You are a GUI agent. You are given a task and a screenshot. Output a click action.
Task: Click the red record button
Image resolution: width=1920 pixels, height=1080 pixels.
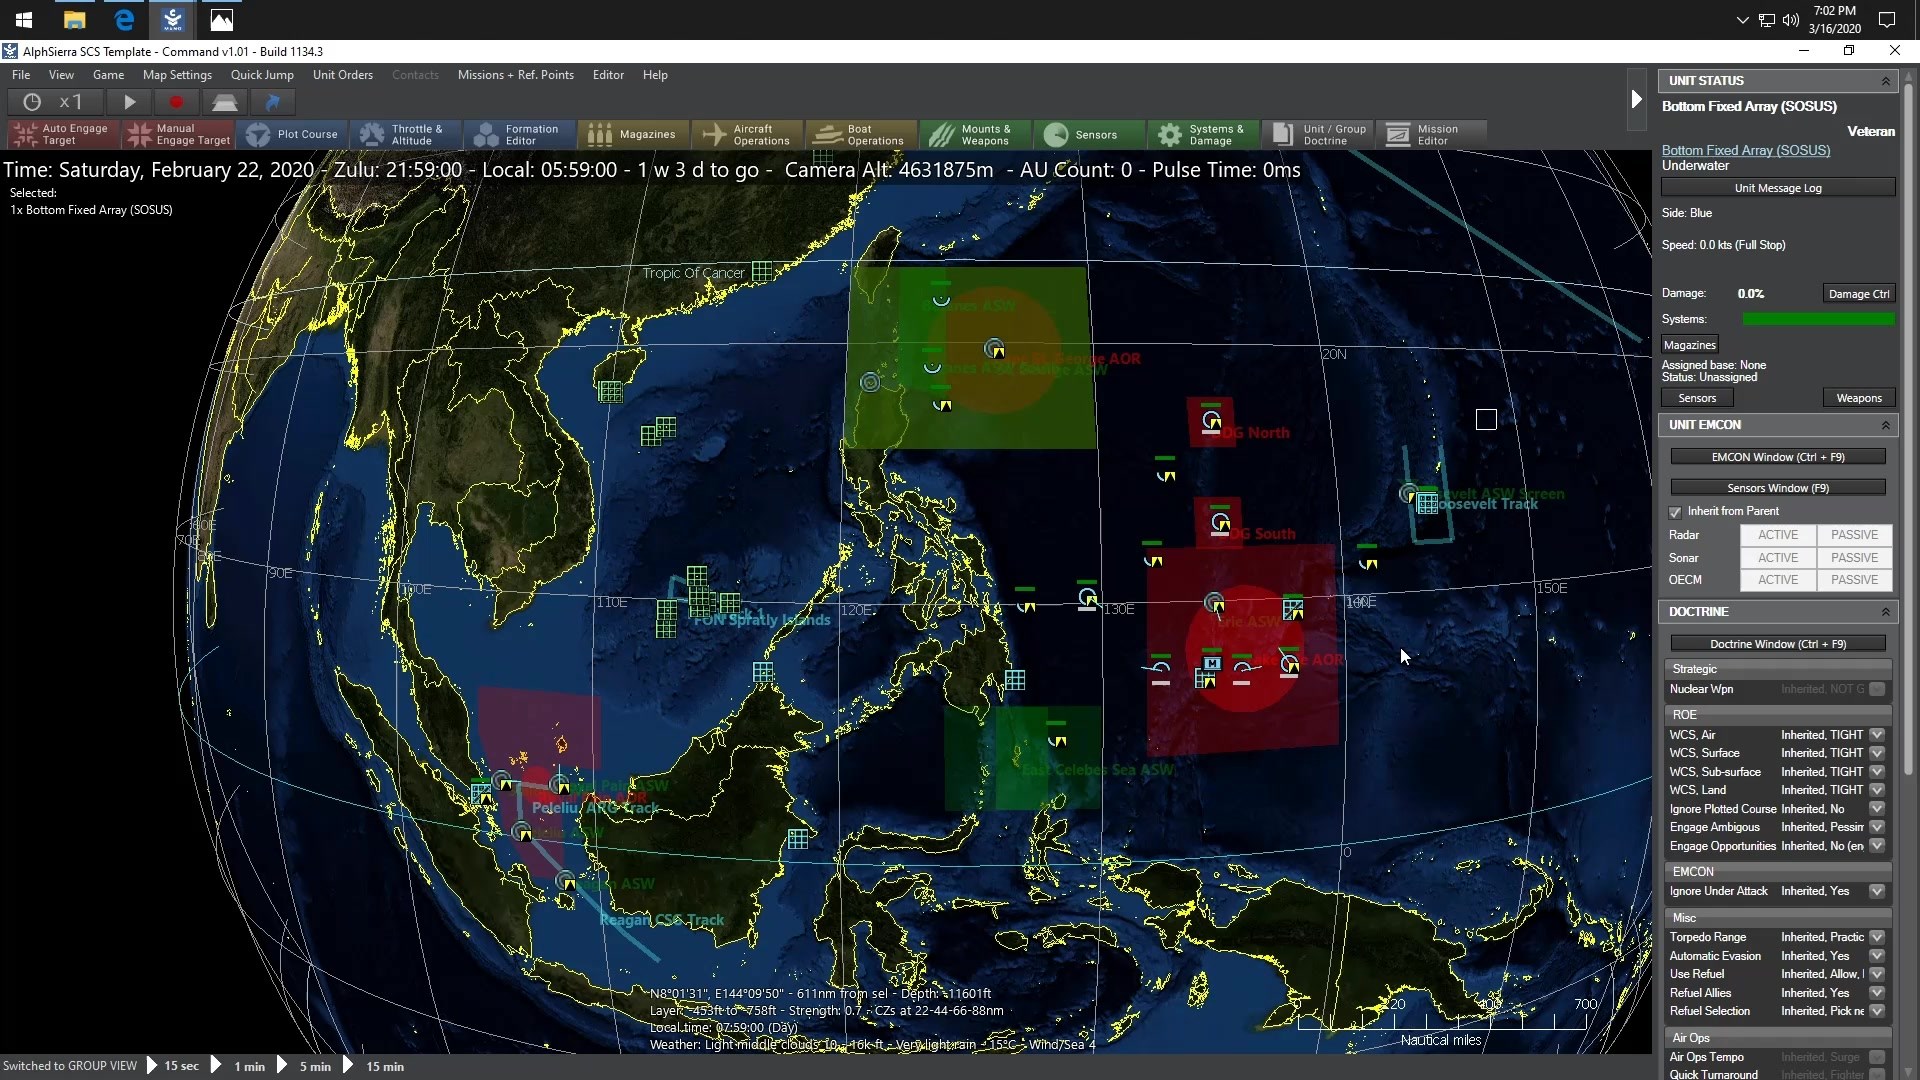point(176,102)
